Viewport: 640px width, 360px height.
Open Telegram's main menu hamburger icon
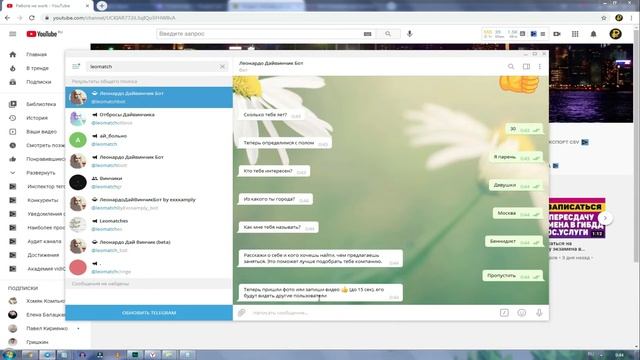point(76,66)
